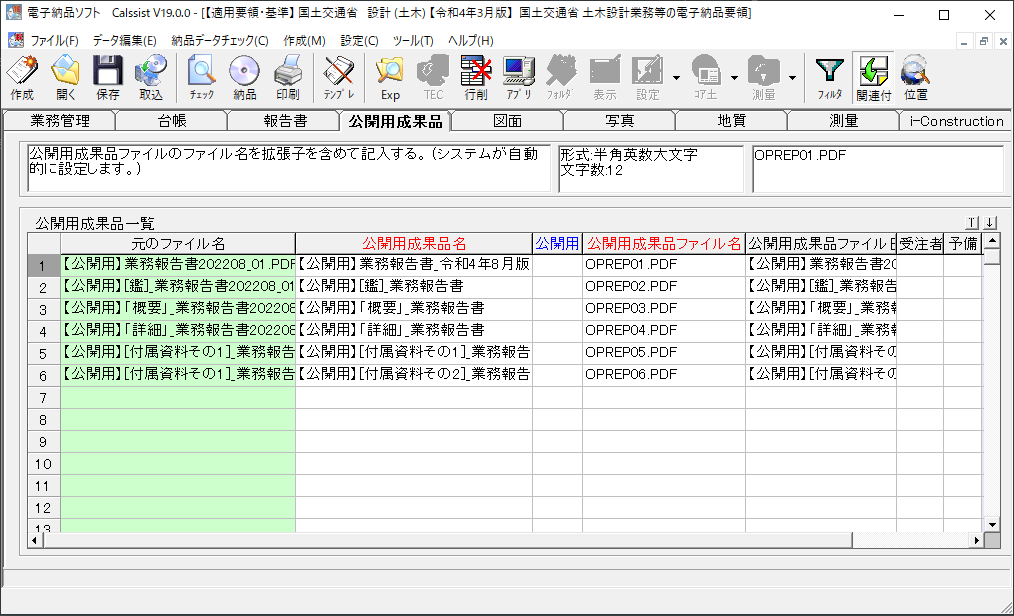Open a file with the 開く icon
Screen dimensions: 1014x616
click(65, 78)
